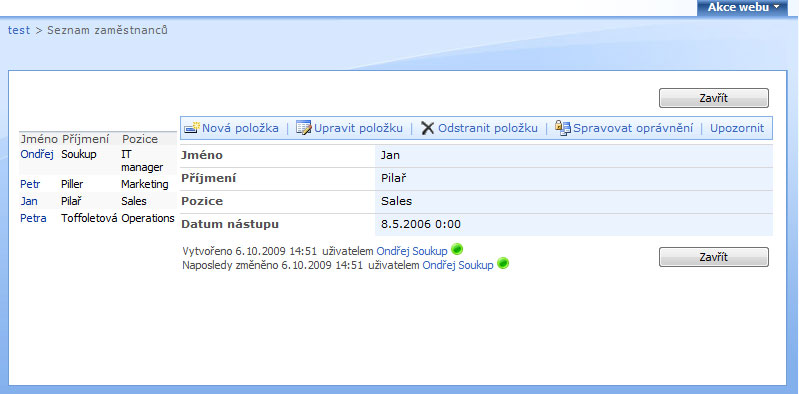The image size is (799, 394).
Task: Click the Operations position cell
Action: tap(148, 218)
